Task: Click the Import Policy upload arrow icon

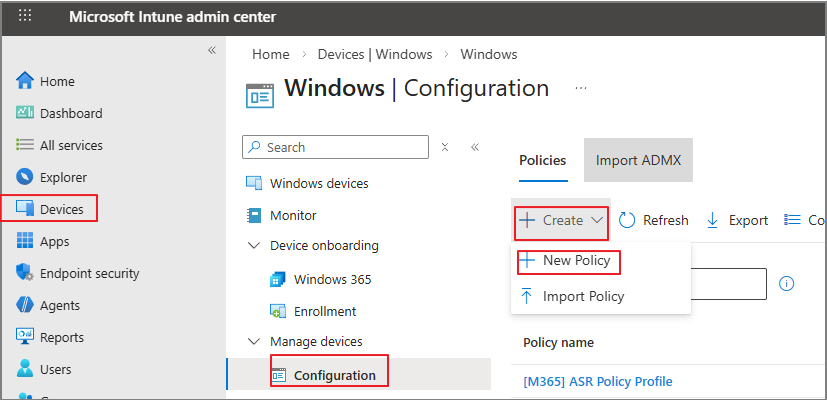Action: (x=527, y=296)
